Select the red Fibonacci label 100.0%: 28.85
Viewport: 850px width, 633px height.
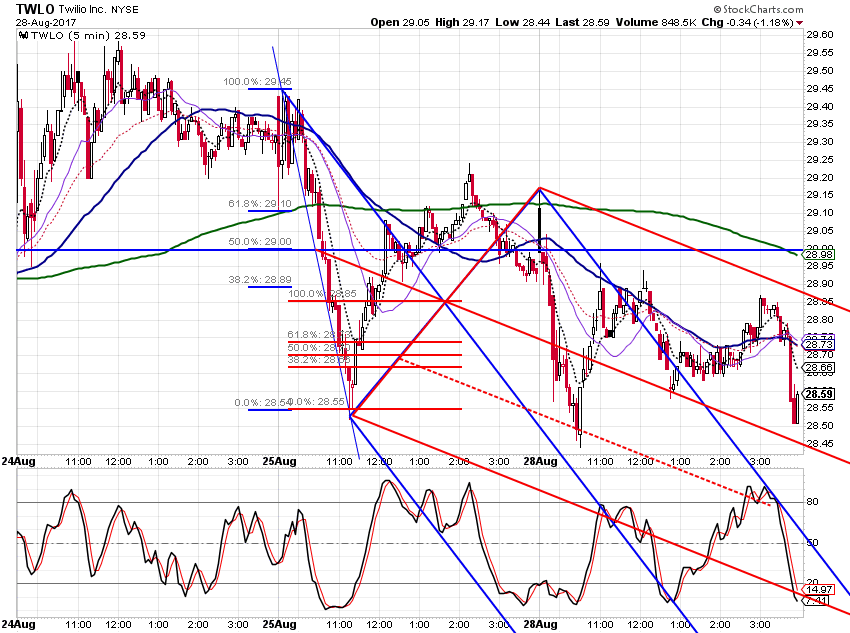point(322,294)
